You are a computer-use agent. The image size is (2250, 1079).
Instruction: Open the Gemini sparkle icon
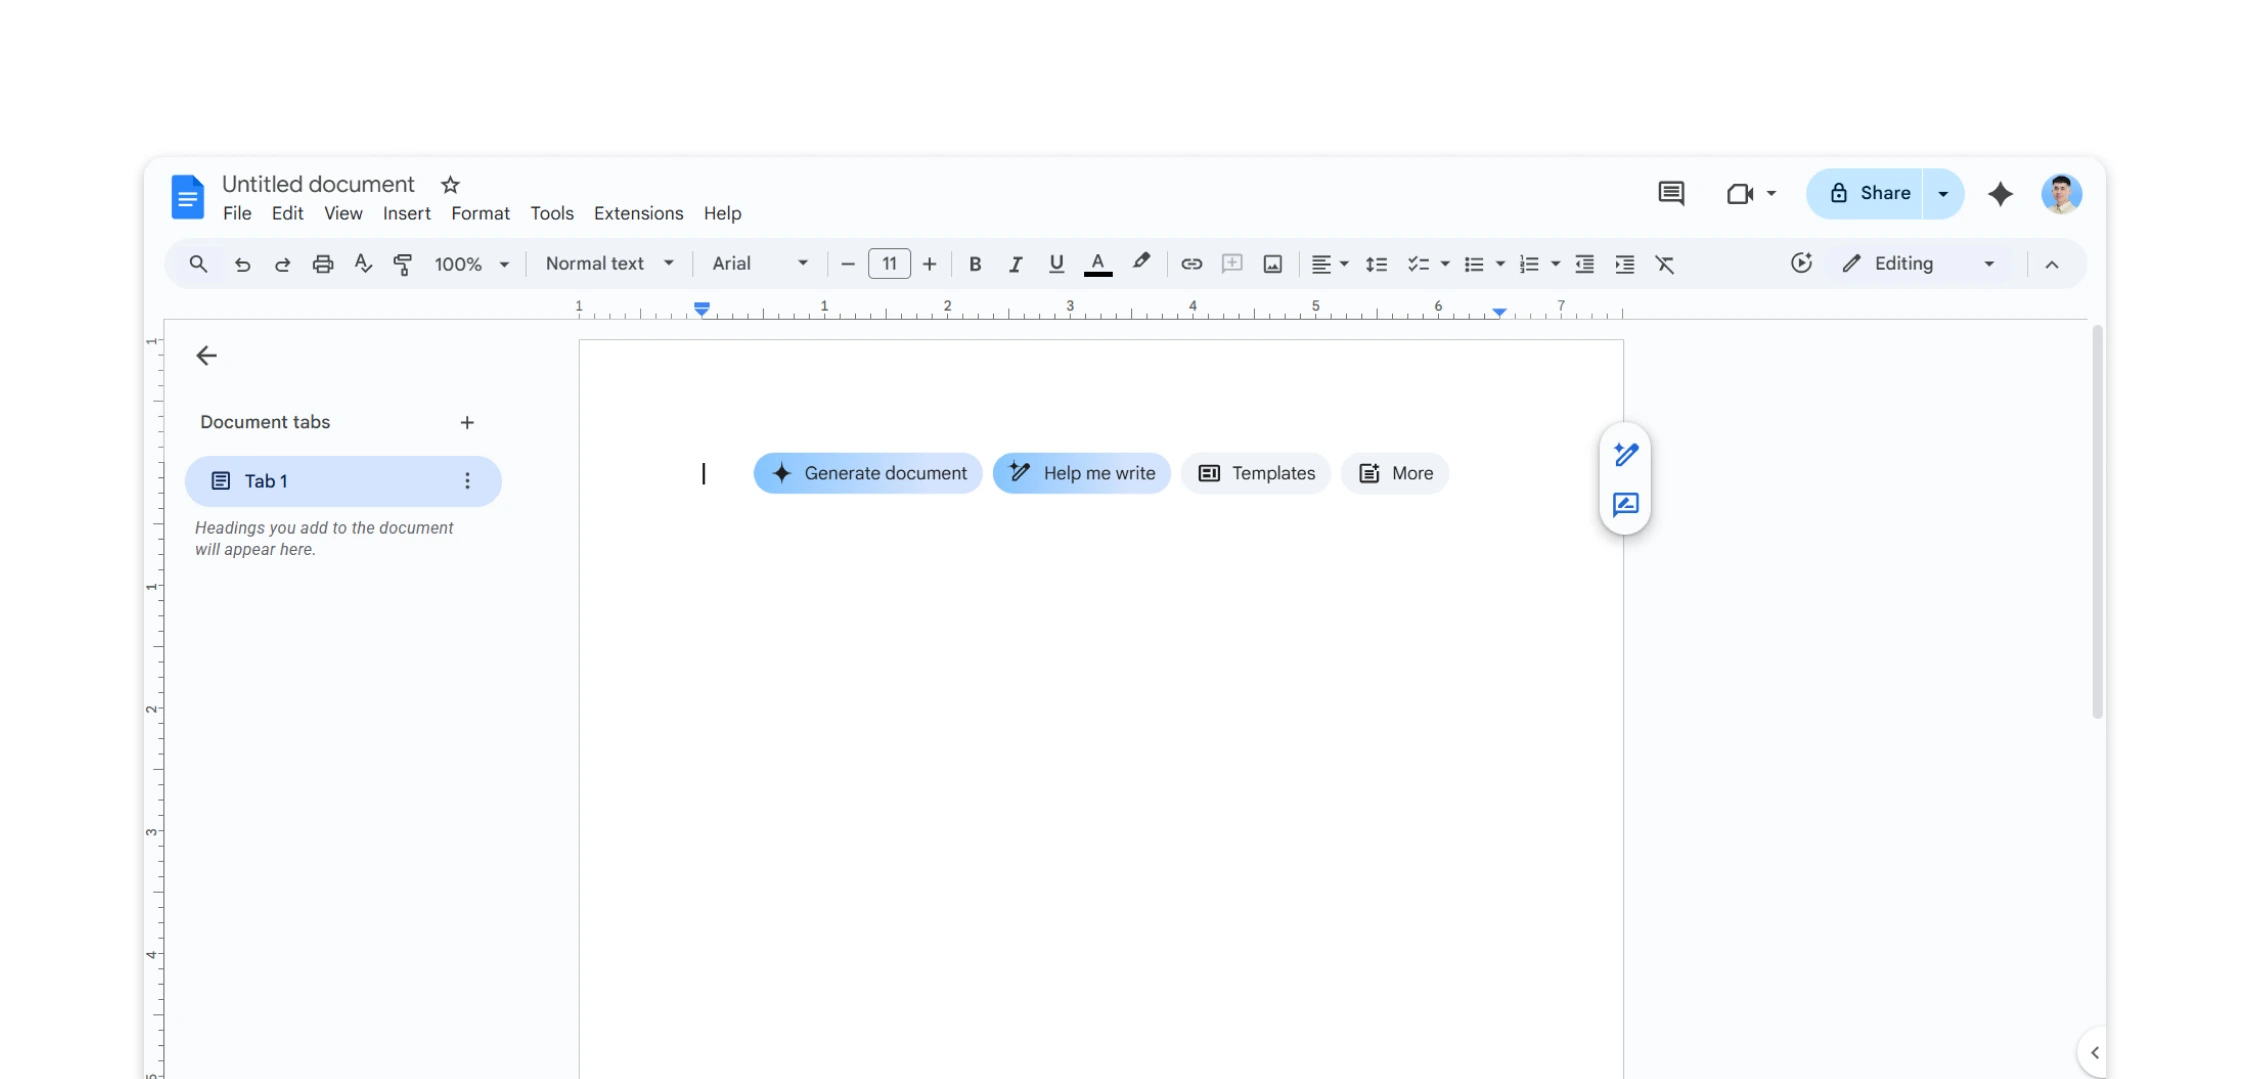pyautogui.click(x=2000, y=193)
